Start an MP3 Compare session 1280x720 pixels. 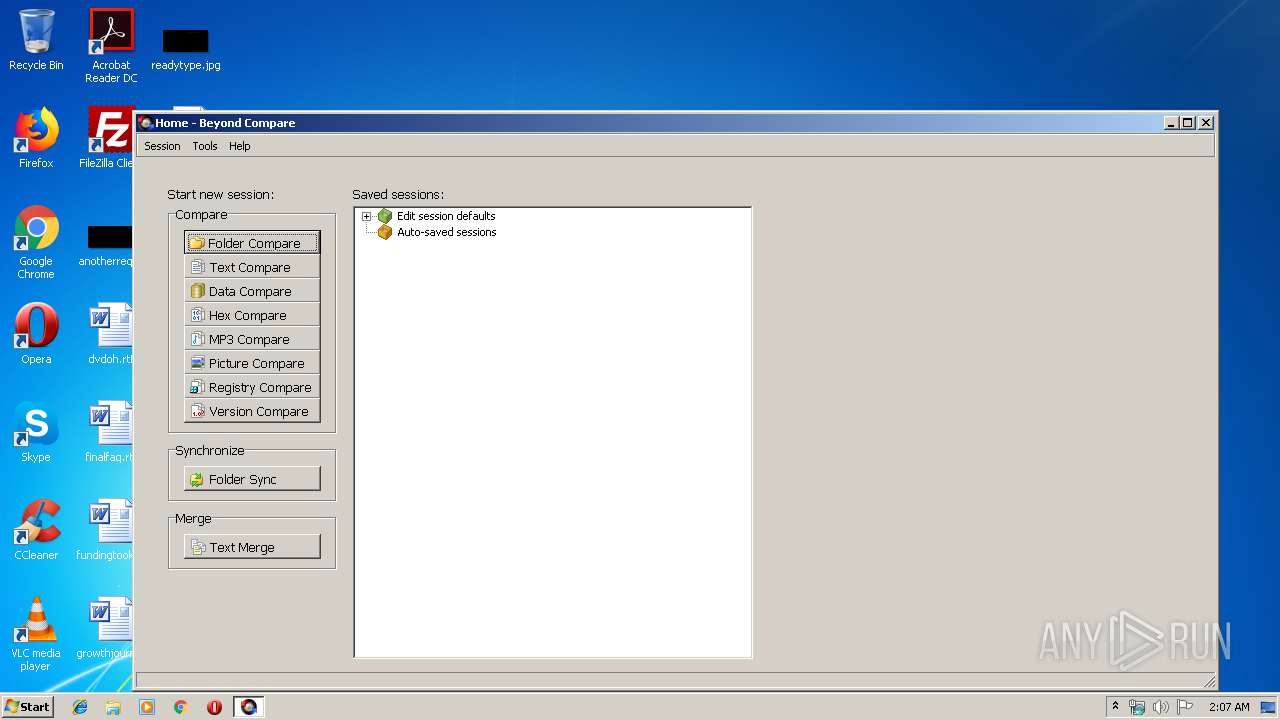252,339
